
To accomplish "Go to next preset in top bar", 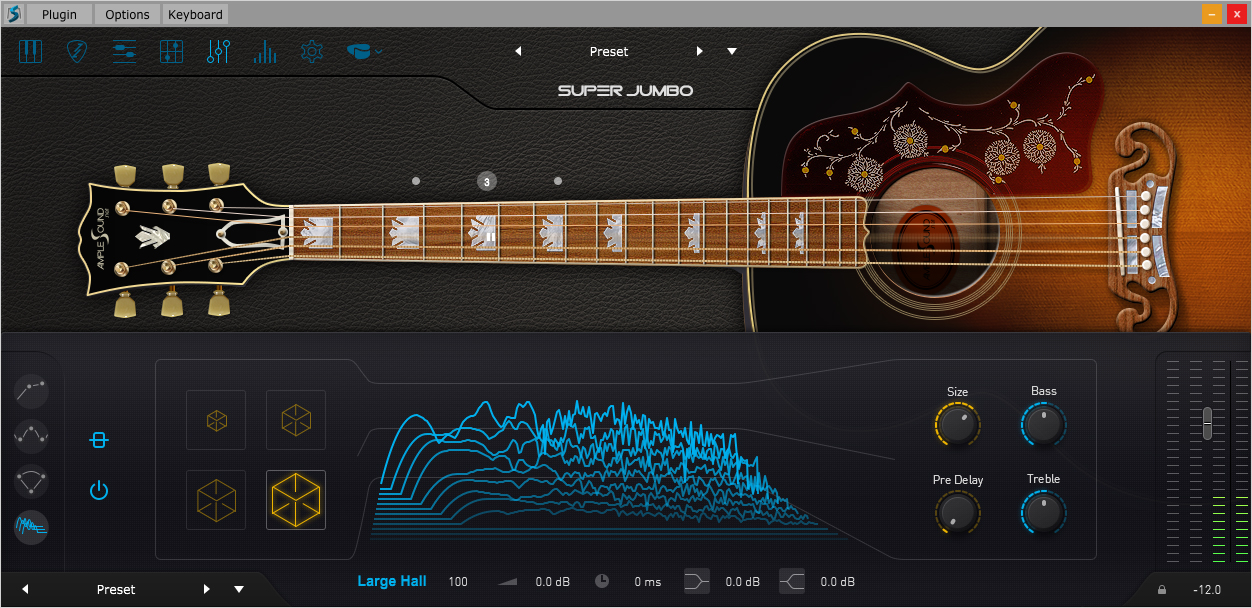I will click(x=699, y=51).
